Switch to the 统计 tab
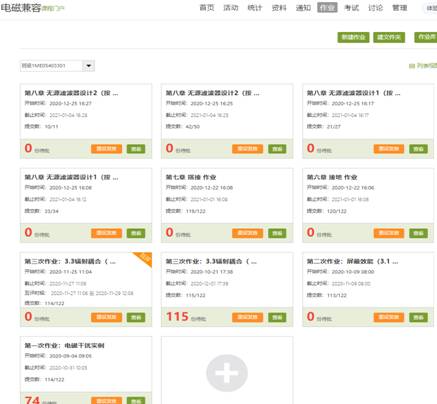The image size is (437, 404). coord(255,8)
